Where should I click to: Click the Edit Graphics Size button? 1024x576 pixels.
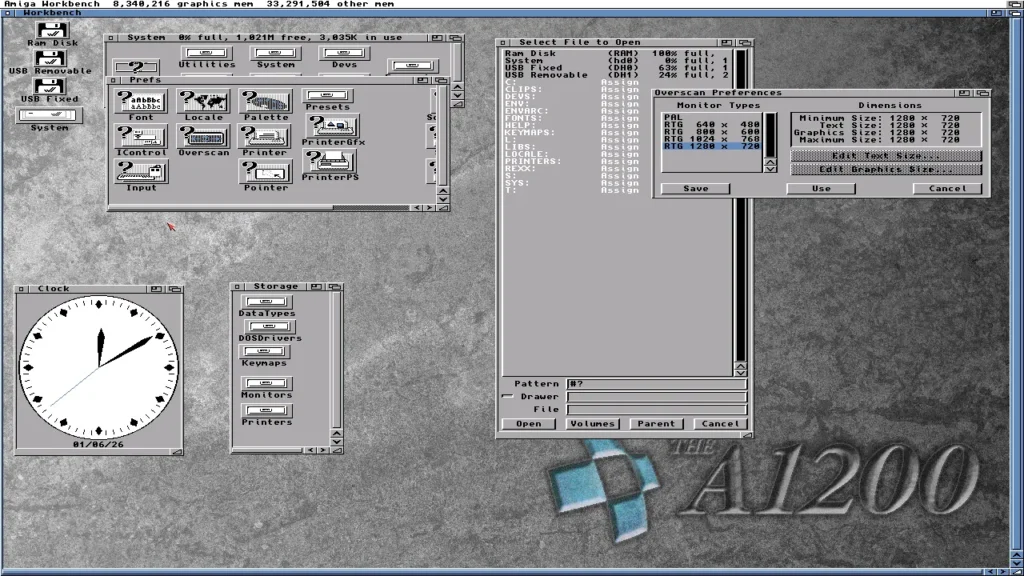click(x=886, y=169)
